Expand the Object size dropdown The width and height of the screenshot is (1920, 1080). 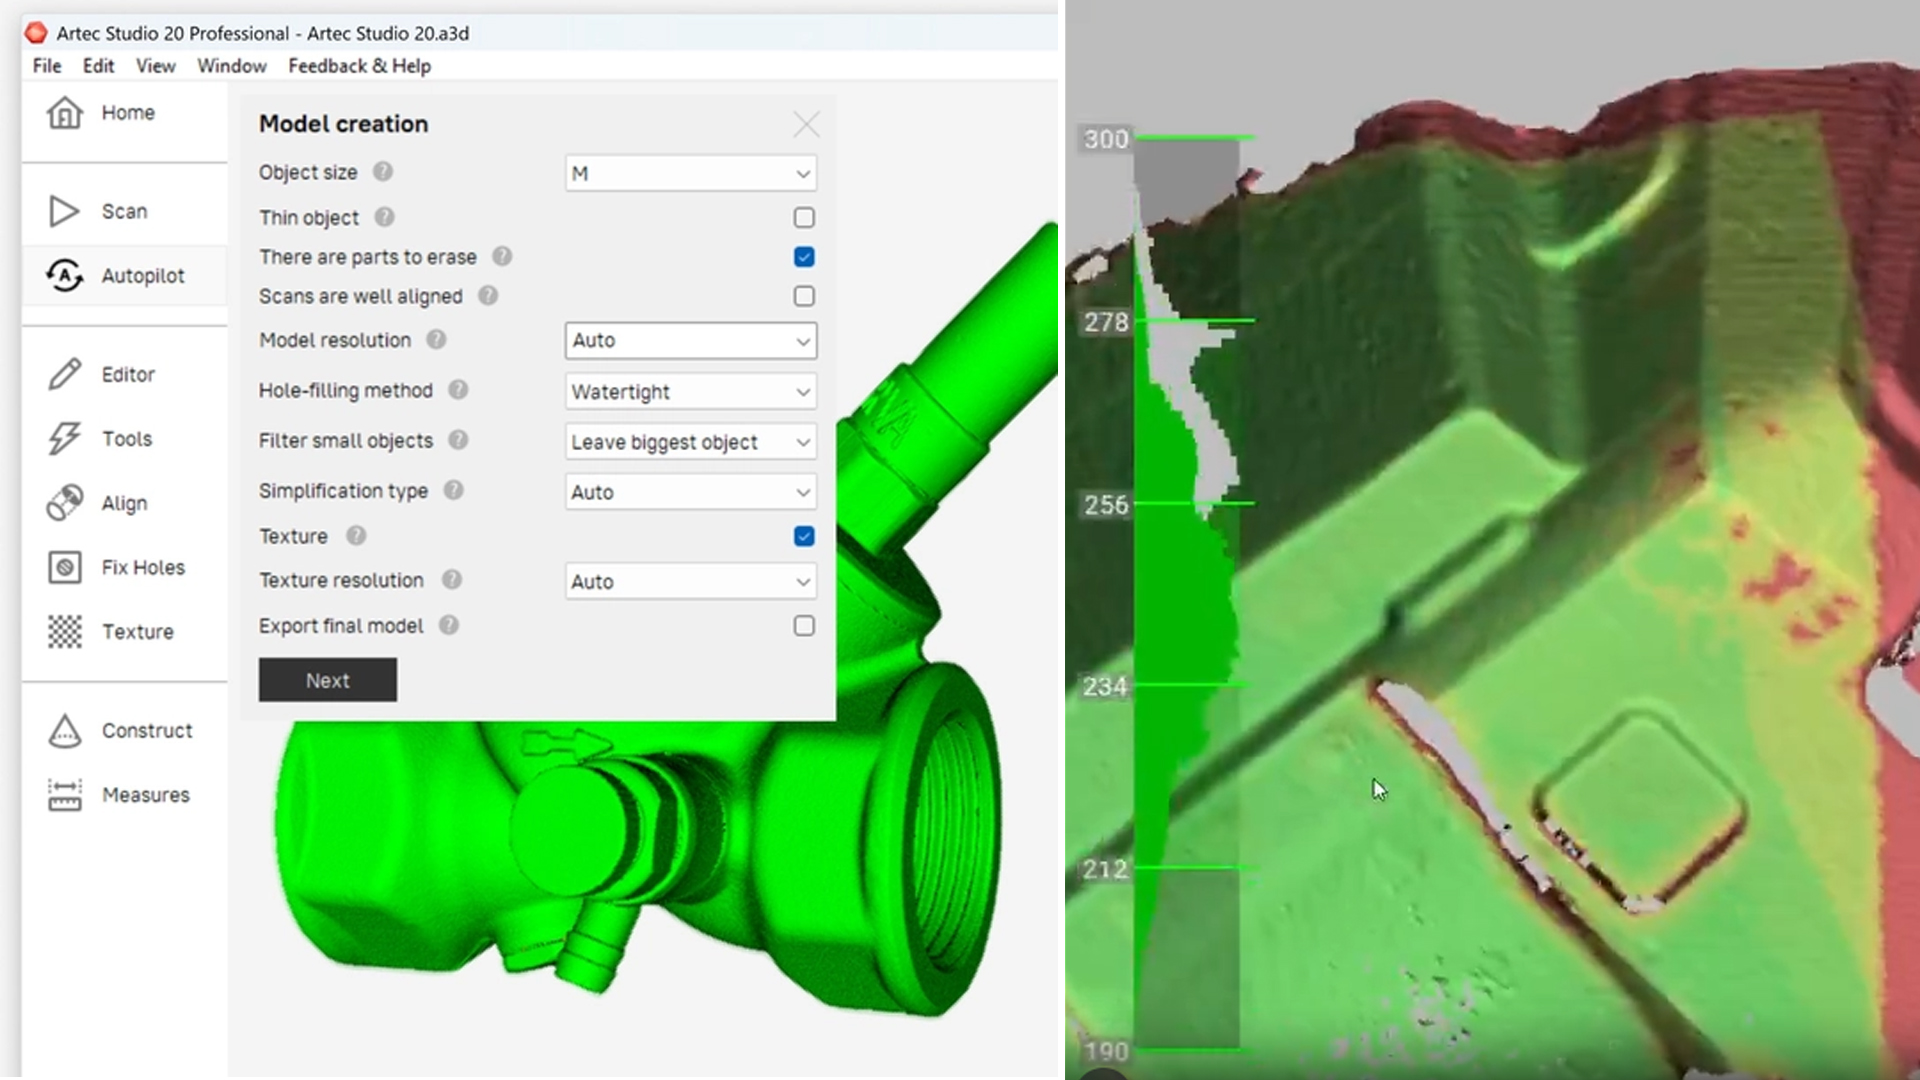coord(691,173)
